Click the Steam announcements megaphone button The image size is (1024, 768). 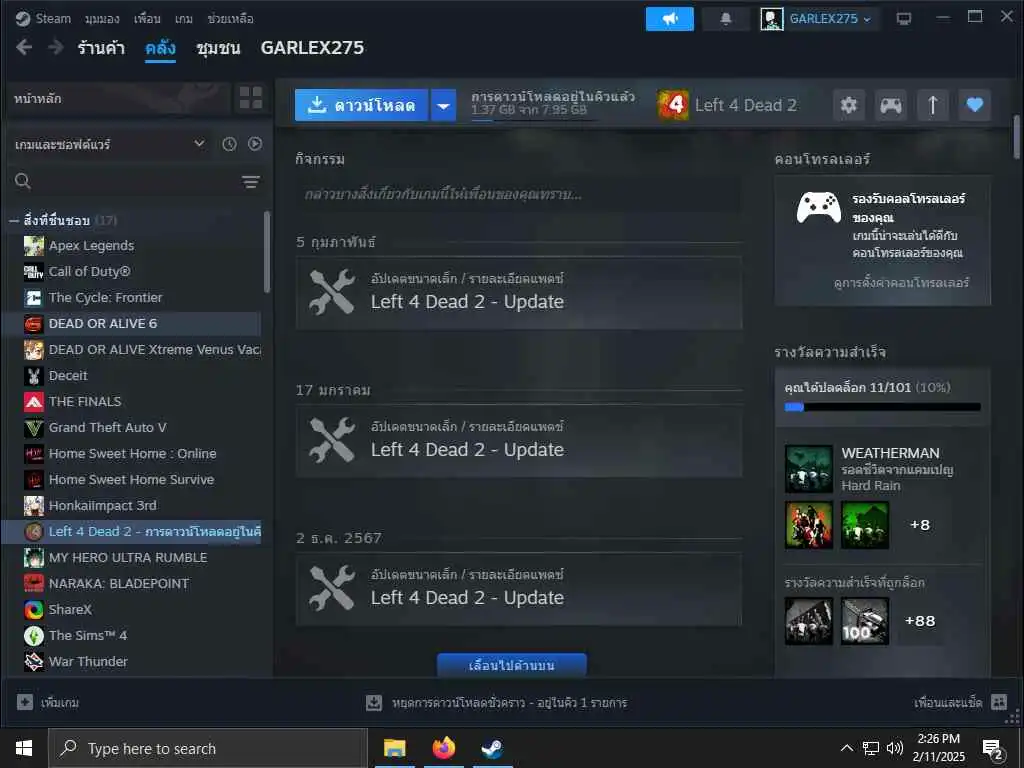[669, 19]
